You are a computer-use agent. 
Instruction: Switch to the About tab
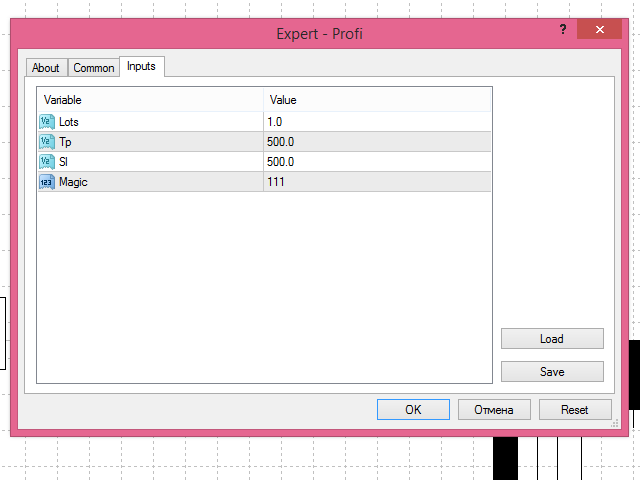(x=46, y=67)
